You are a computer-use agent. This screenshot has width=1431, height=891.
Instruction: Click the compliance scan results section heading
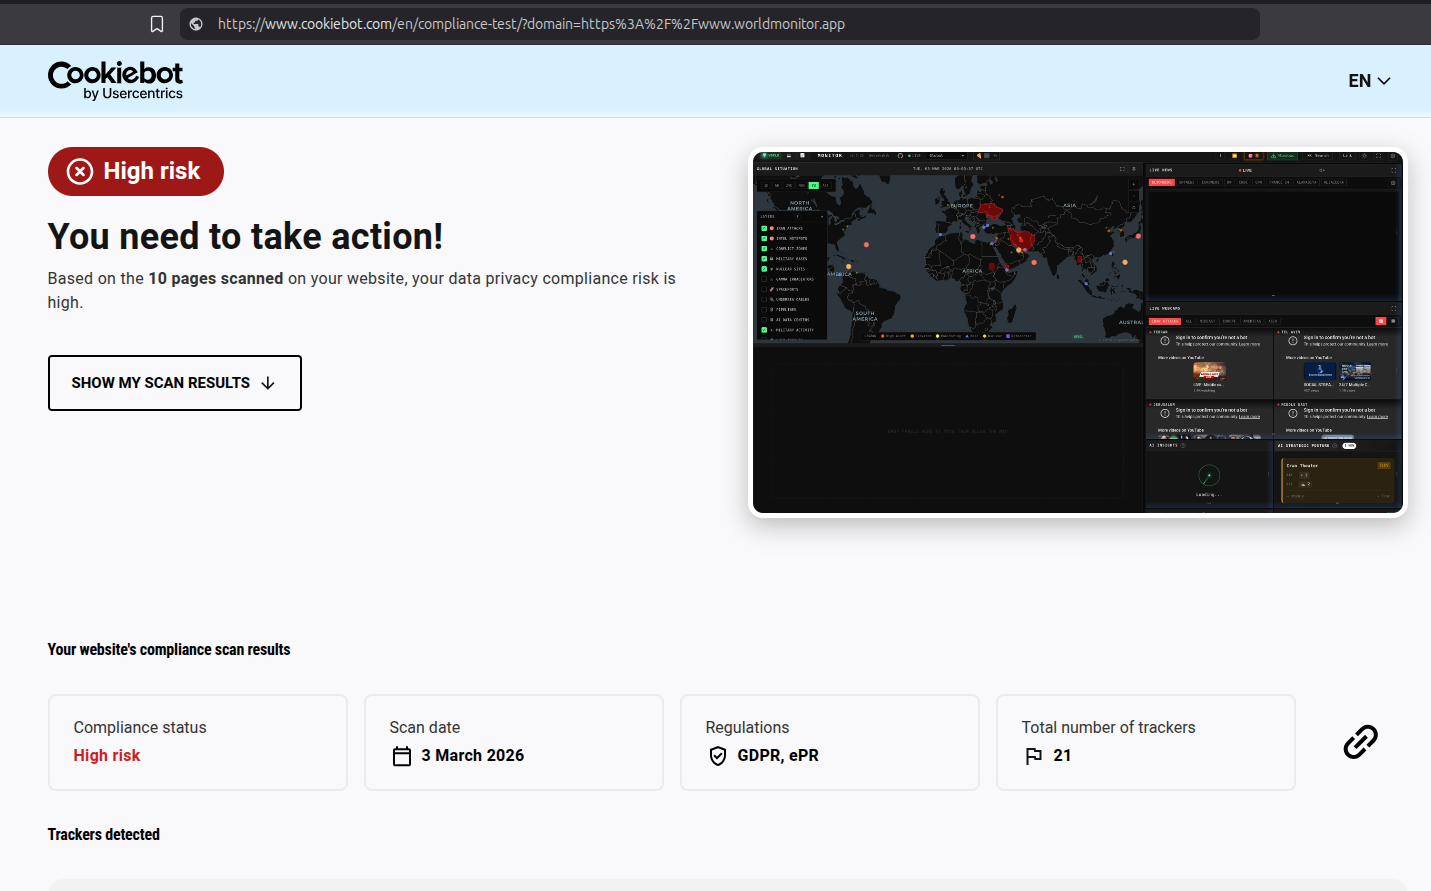[169, 650]
